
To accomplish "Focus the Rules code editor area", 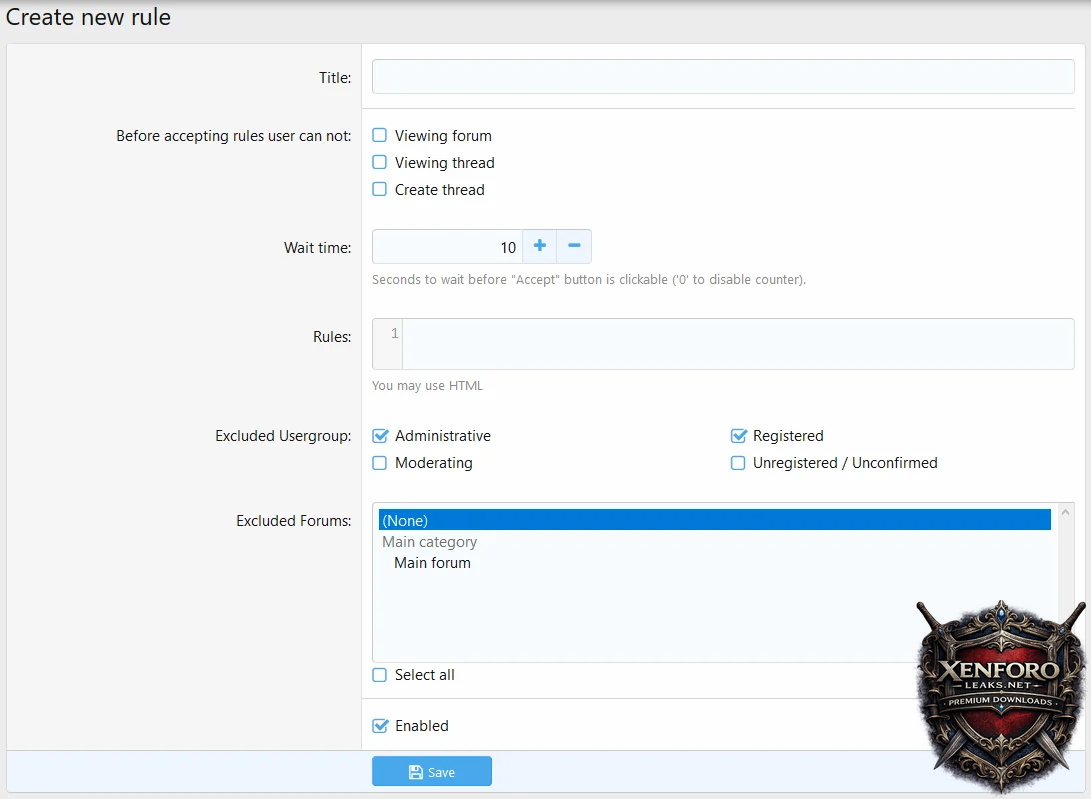I will tap(737, 344).
